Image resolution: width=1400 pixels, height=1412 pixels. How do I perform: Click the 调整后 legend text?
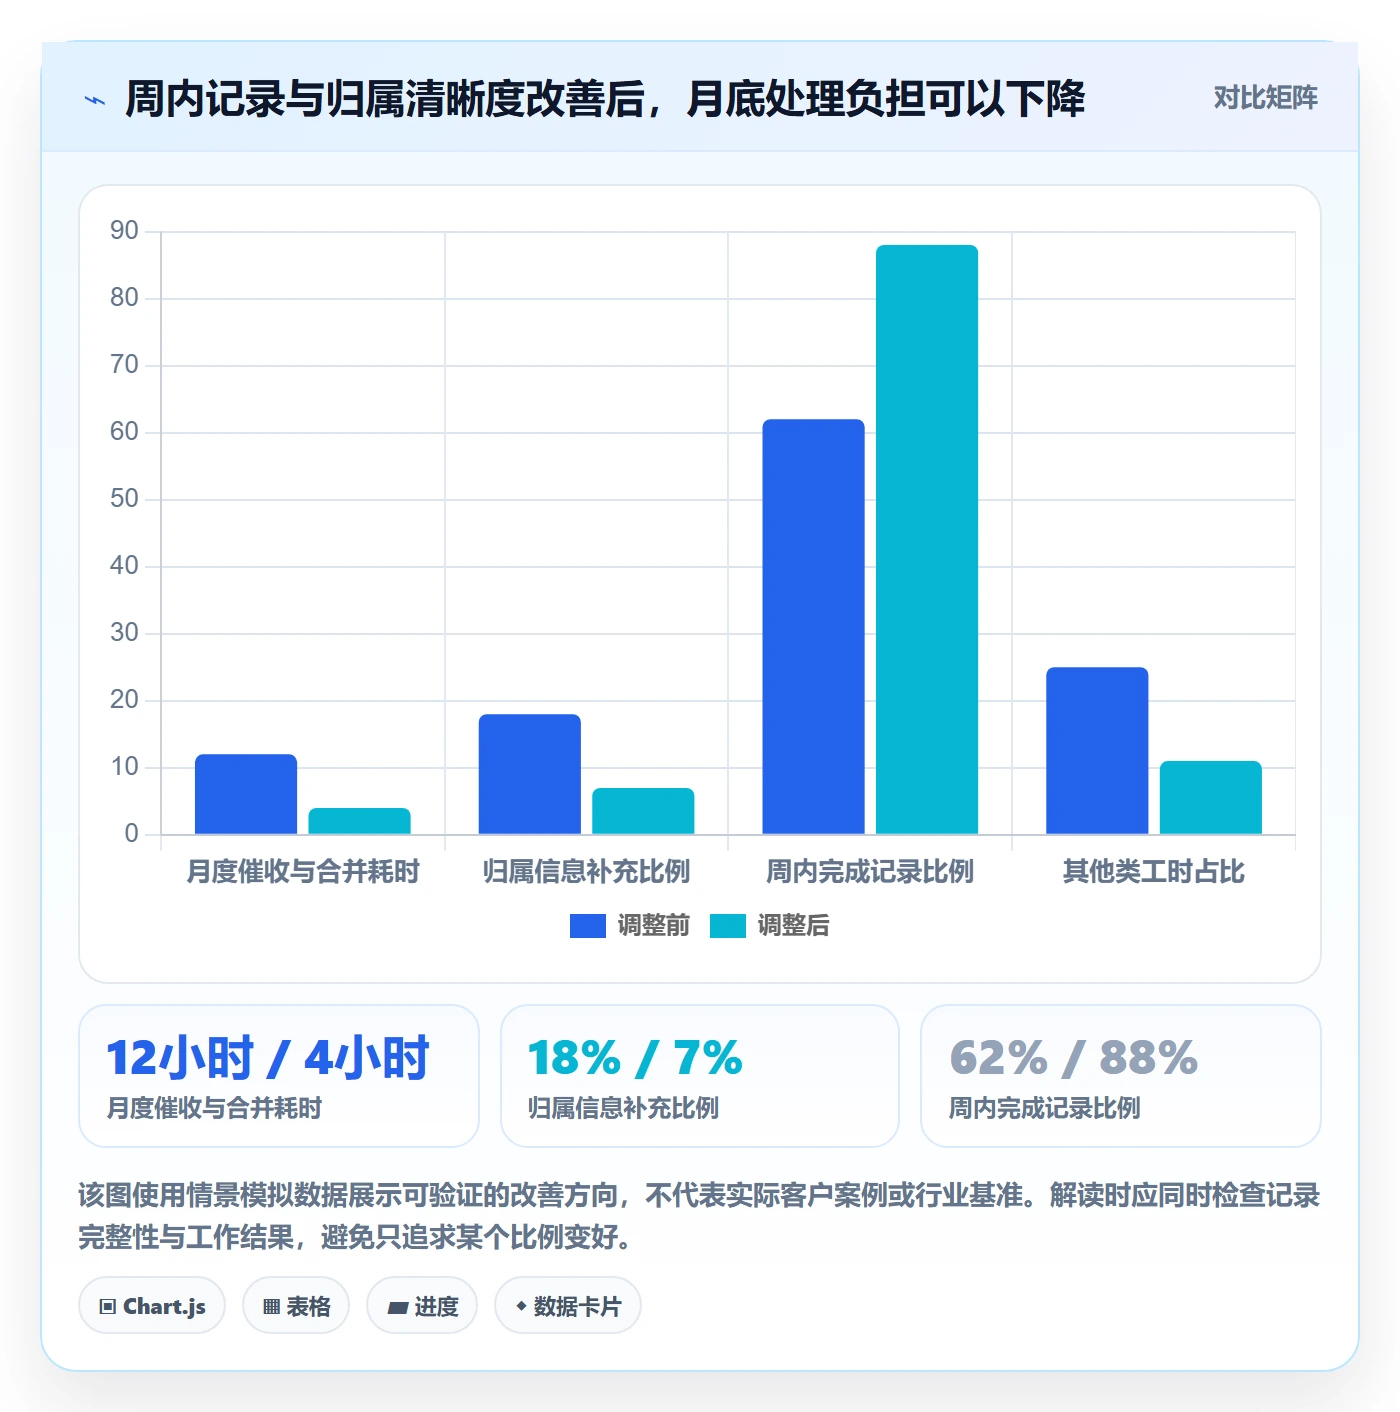point(793,926)
